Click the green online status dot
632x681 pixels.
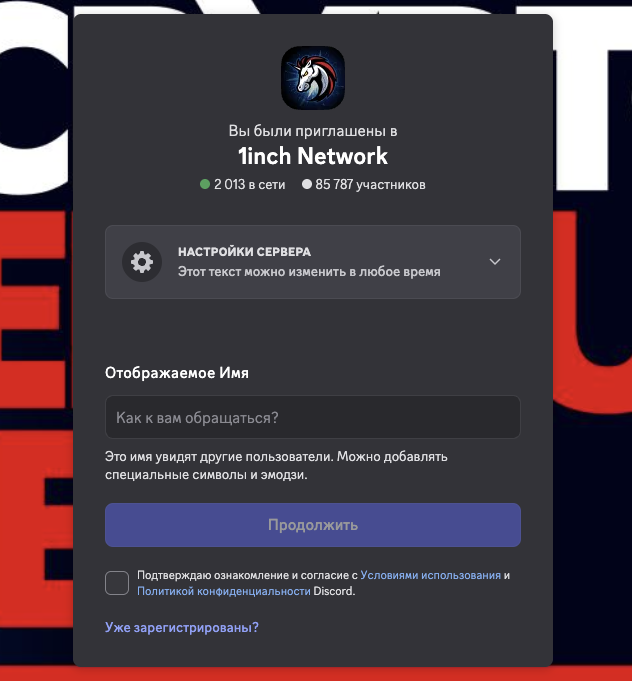[x=205, y=184]
